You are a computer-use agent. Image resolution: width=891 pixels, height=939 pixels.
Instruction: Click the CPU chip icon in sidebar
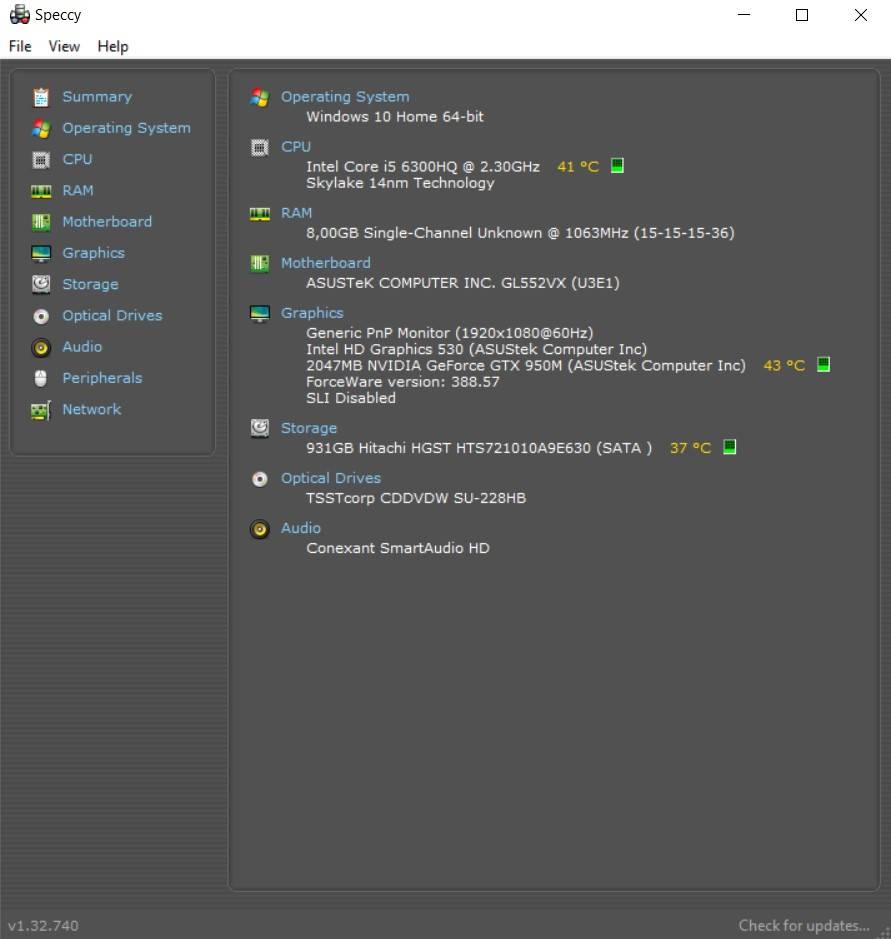[x=41, y=159]
